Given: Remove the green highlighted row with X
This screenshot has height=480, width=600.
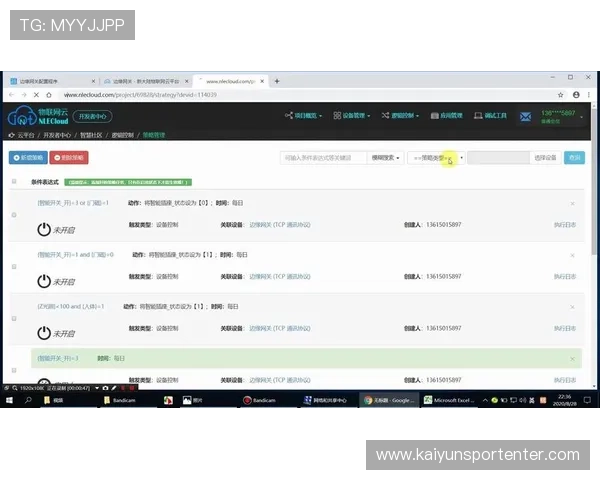Looking at the screenshot, I should pos(572,359).
